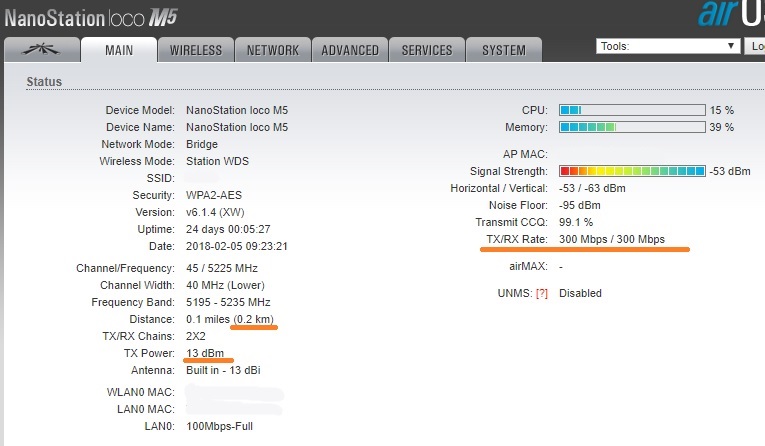Select the 13 dBm TX Power value
This screenshot has height=446, width=765.
coord(205,353)
